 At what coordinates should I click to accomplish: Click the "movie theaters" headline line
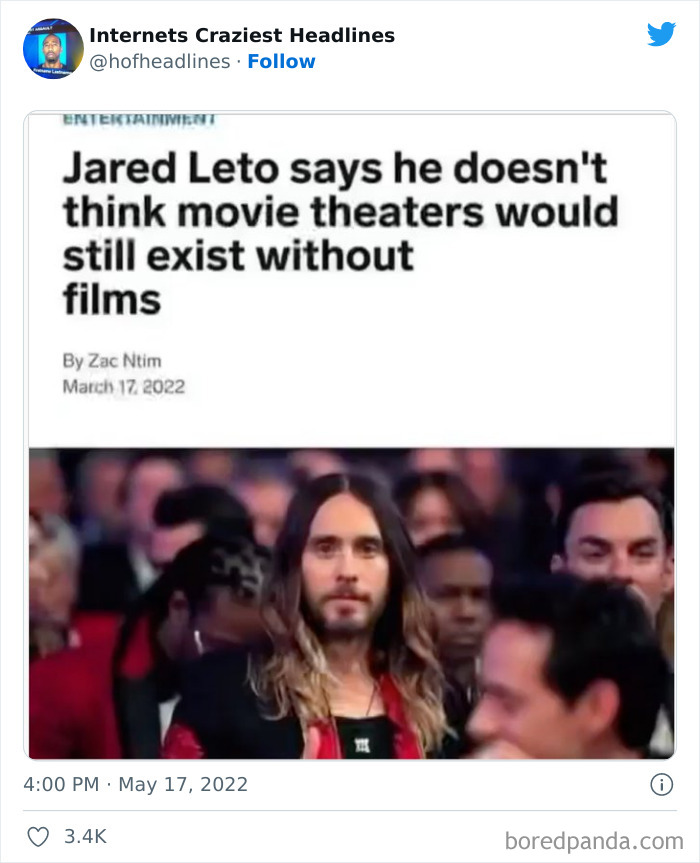click(x=340, y=212)
